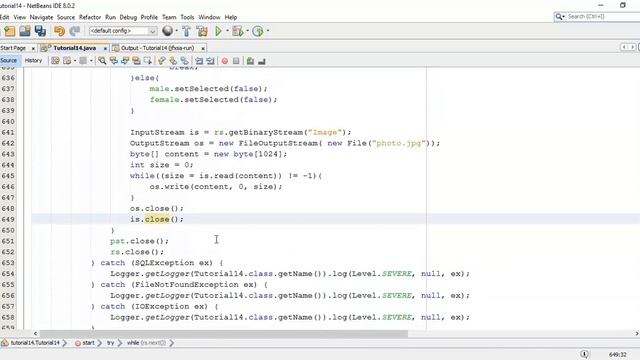Click the Clean and Build icon

pos(202,31)
